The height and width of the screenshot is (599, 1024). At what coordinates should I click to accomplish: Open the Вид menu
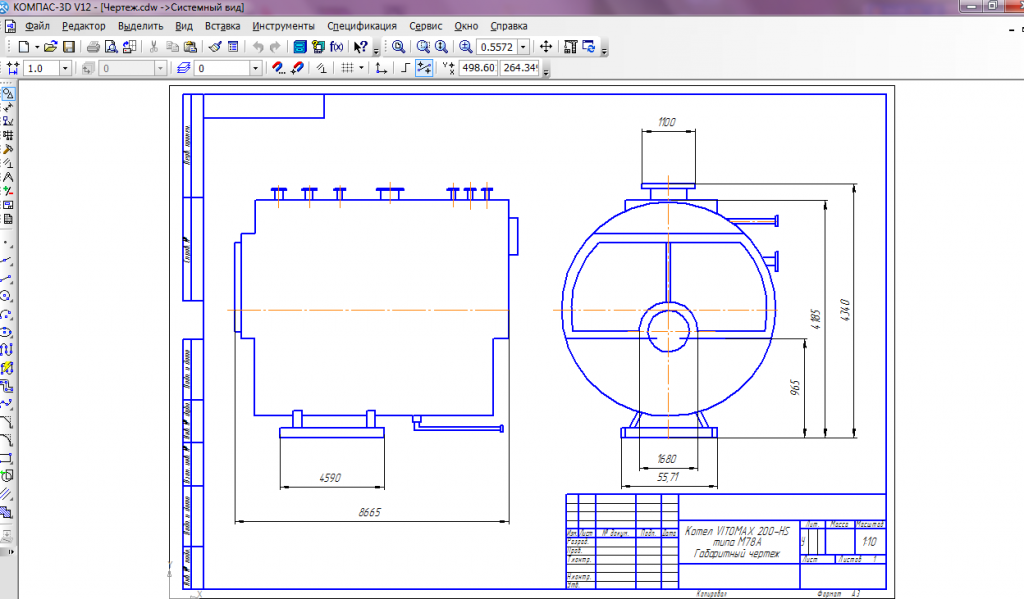[x=184, y=26]
